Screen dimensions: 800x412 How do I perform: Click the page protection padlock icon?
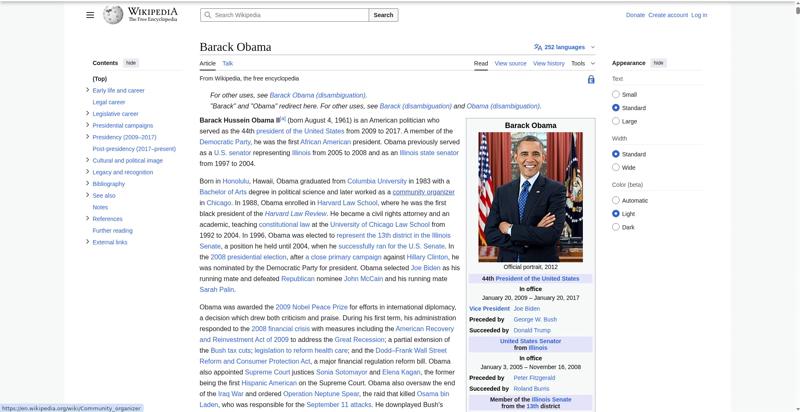[591, 79]
